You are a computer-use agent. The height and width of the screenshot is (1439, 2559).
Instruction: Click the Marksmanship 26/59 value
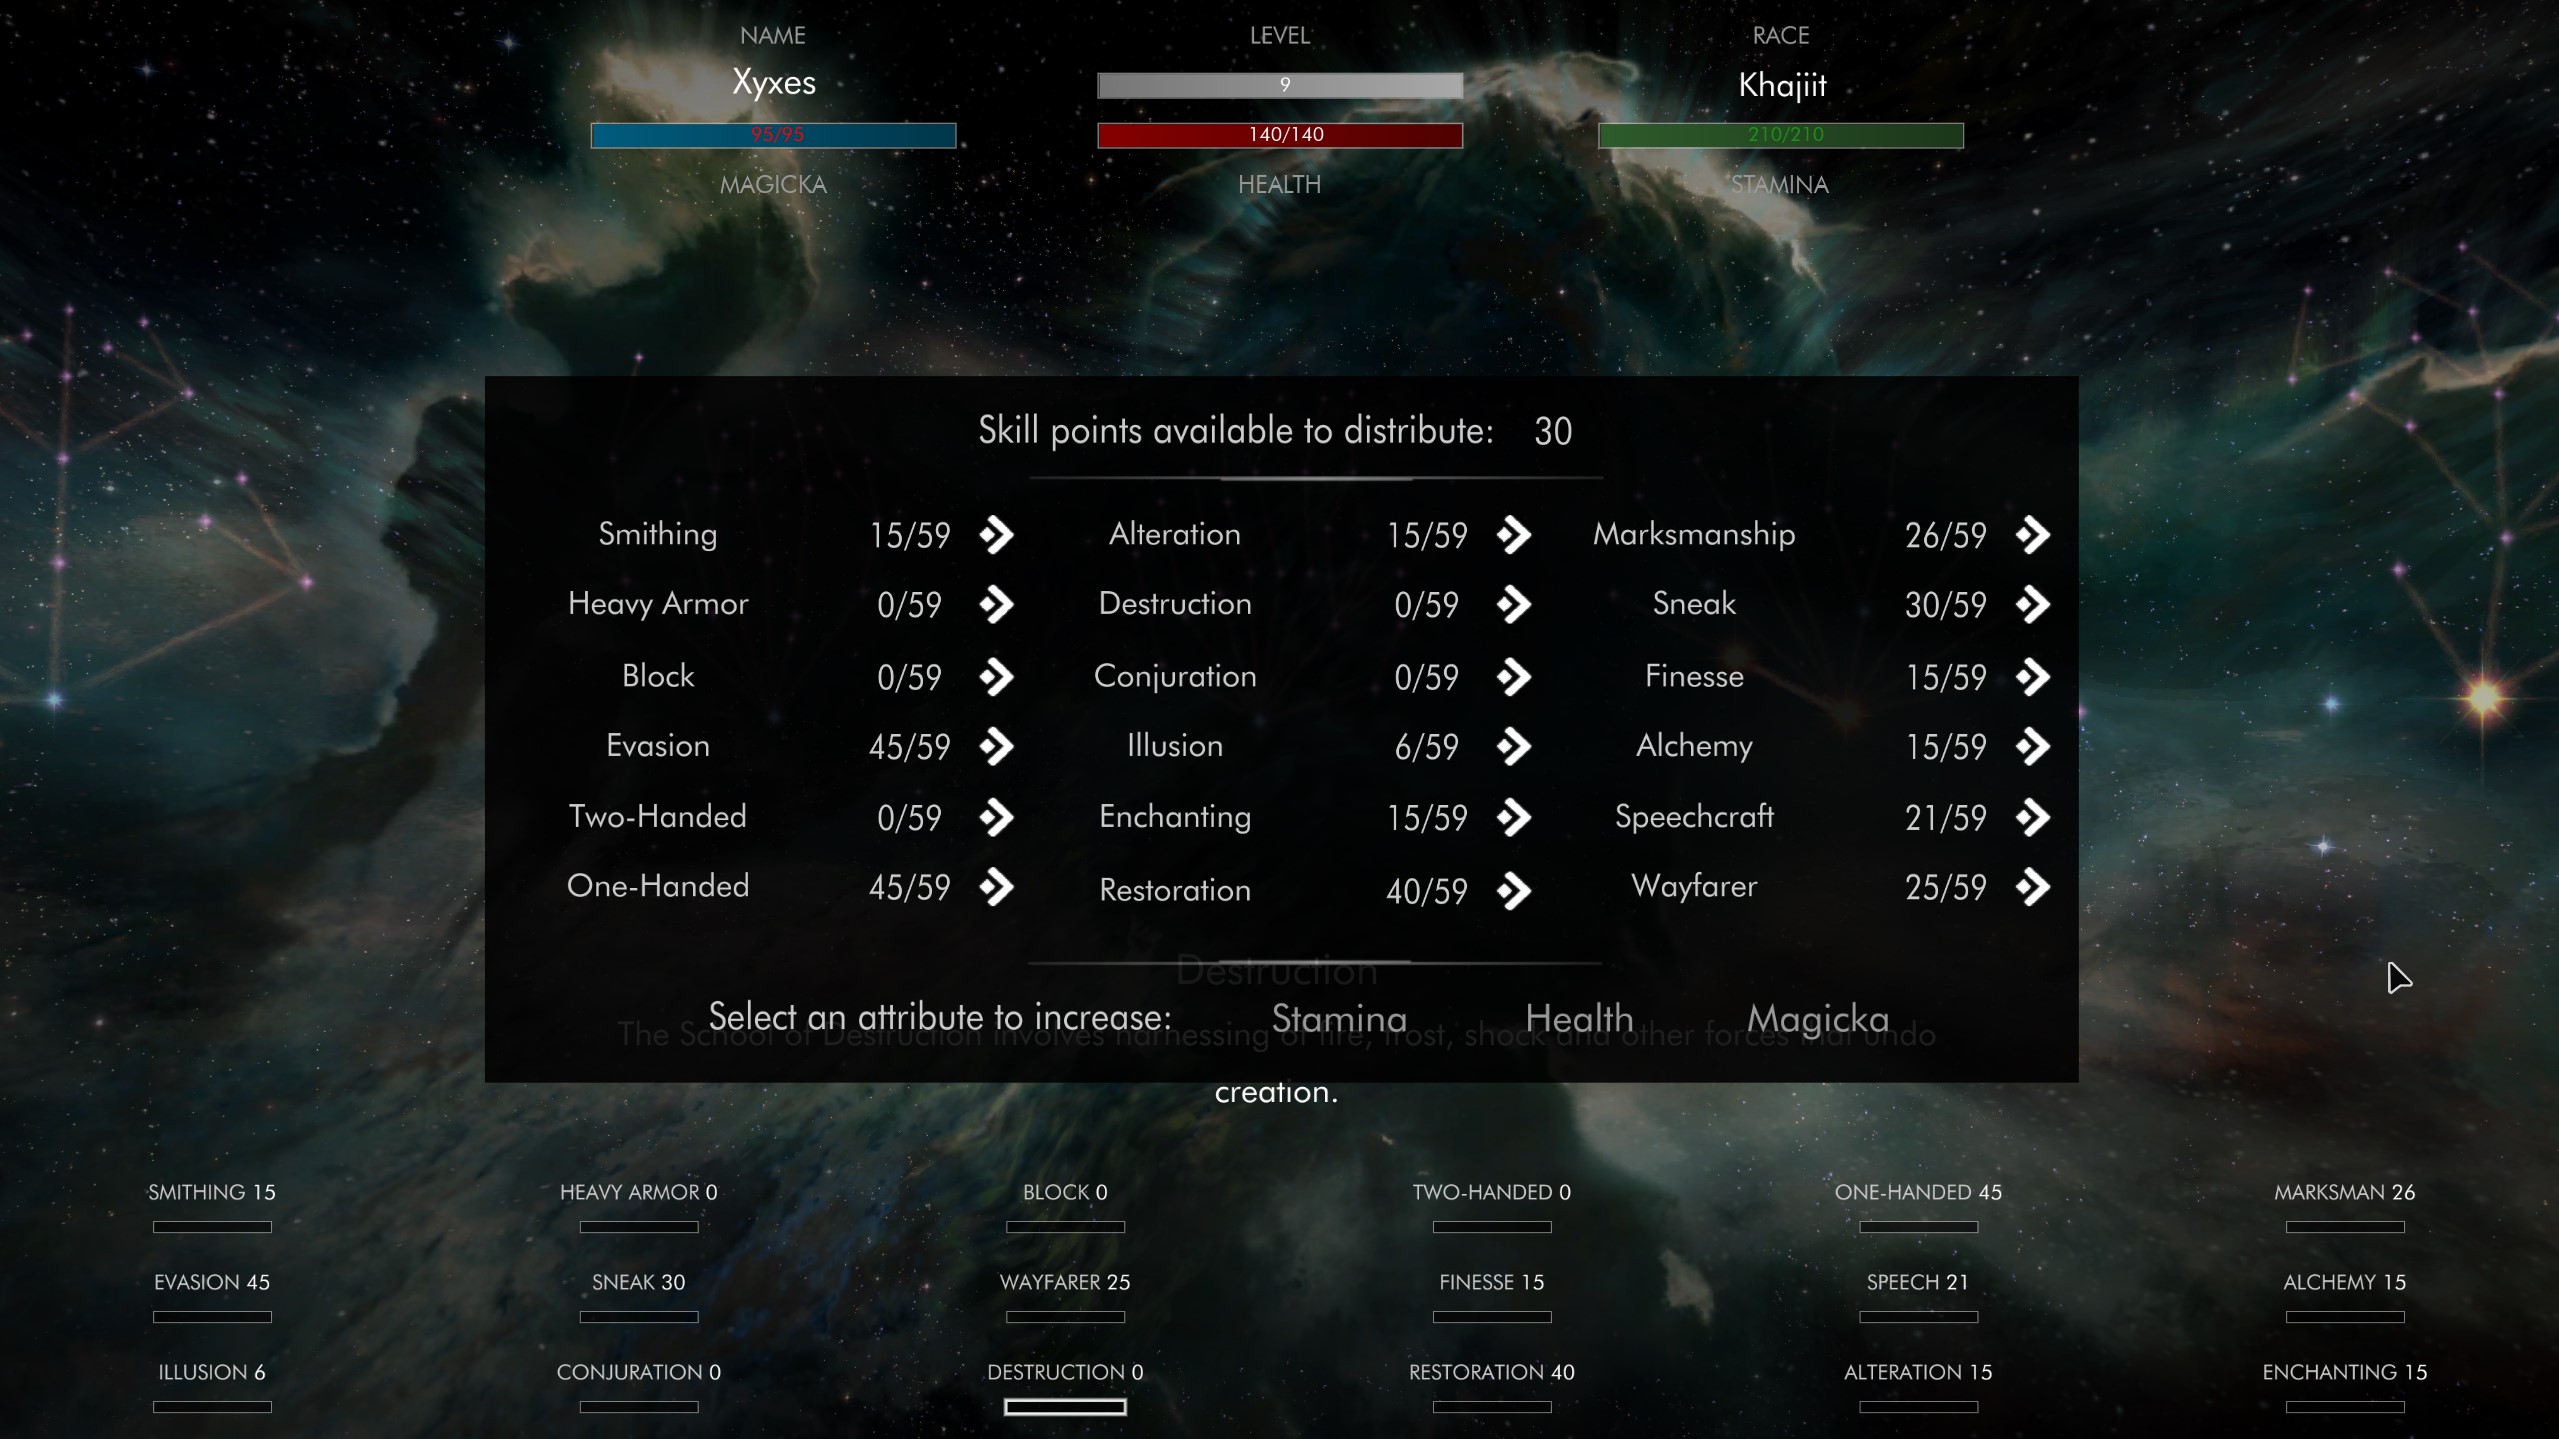(1945, 536)
